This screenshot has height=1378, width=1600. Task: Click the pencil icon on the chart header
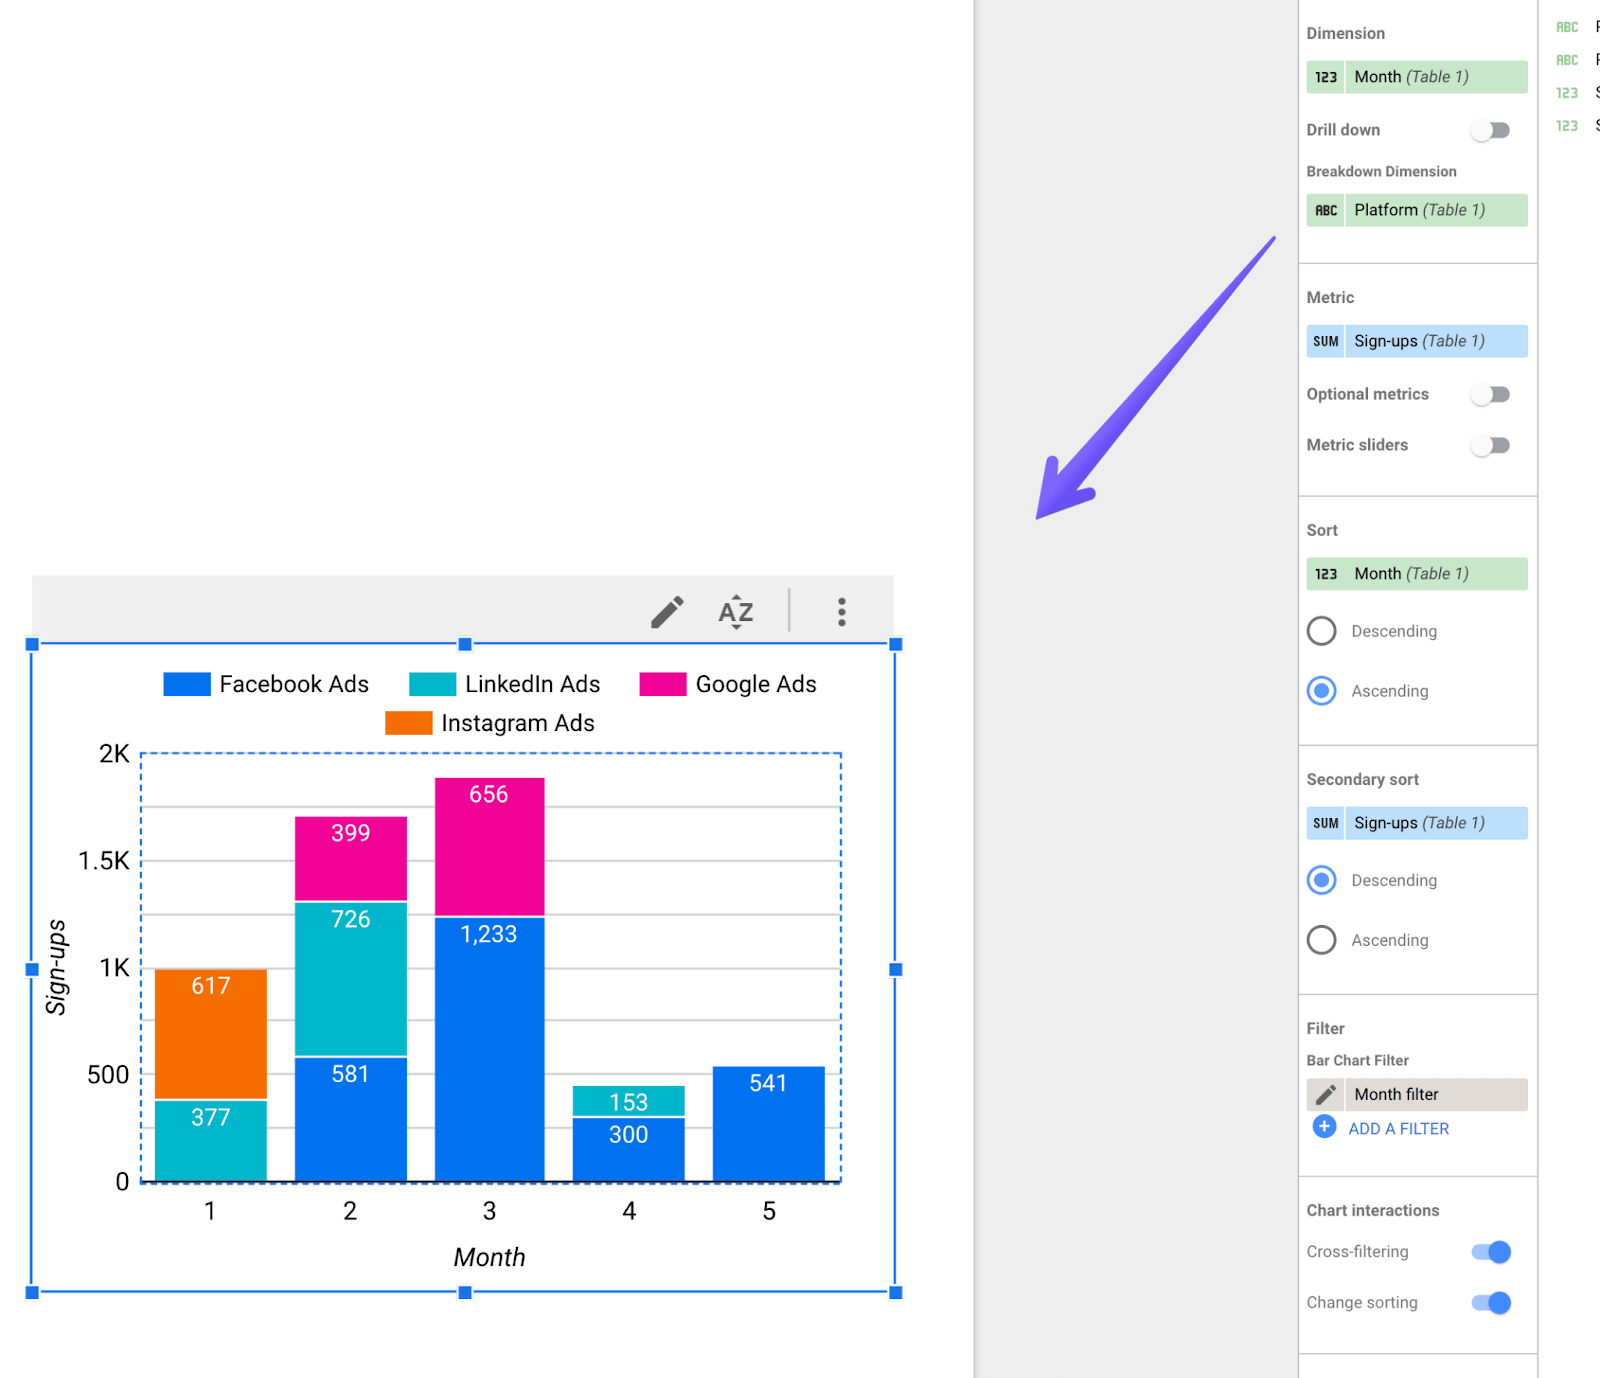667,611
